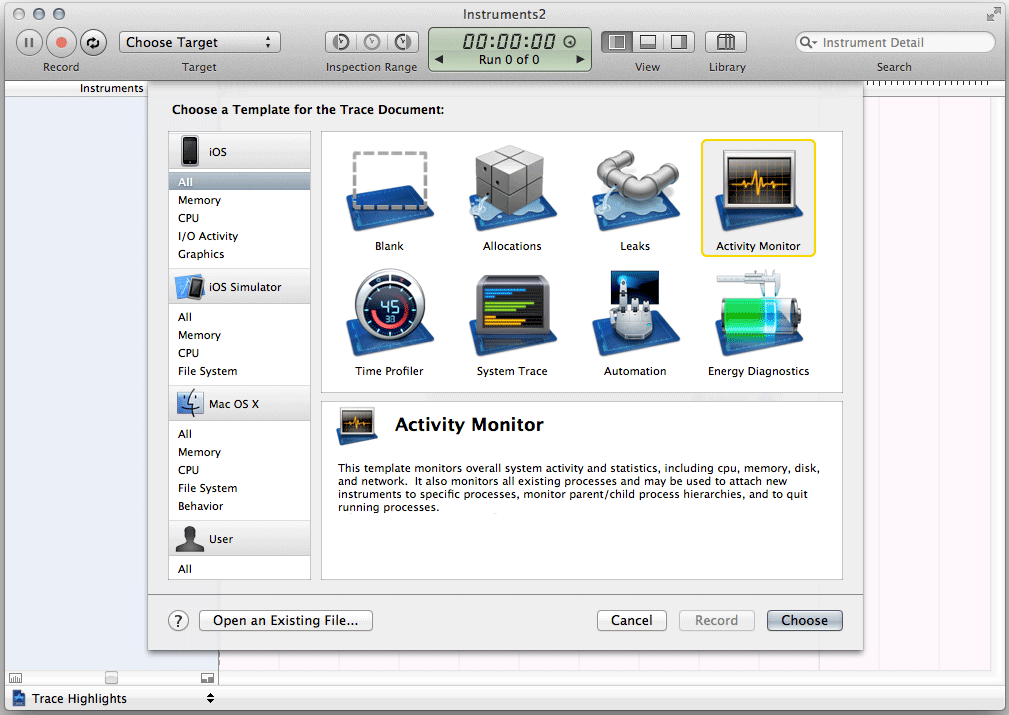Select All under iOS
Viewport: 1009px width, 715px height.
tap(239, 182)
